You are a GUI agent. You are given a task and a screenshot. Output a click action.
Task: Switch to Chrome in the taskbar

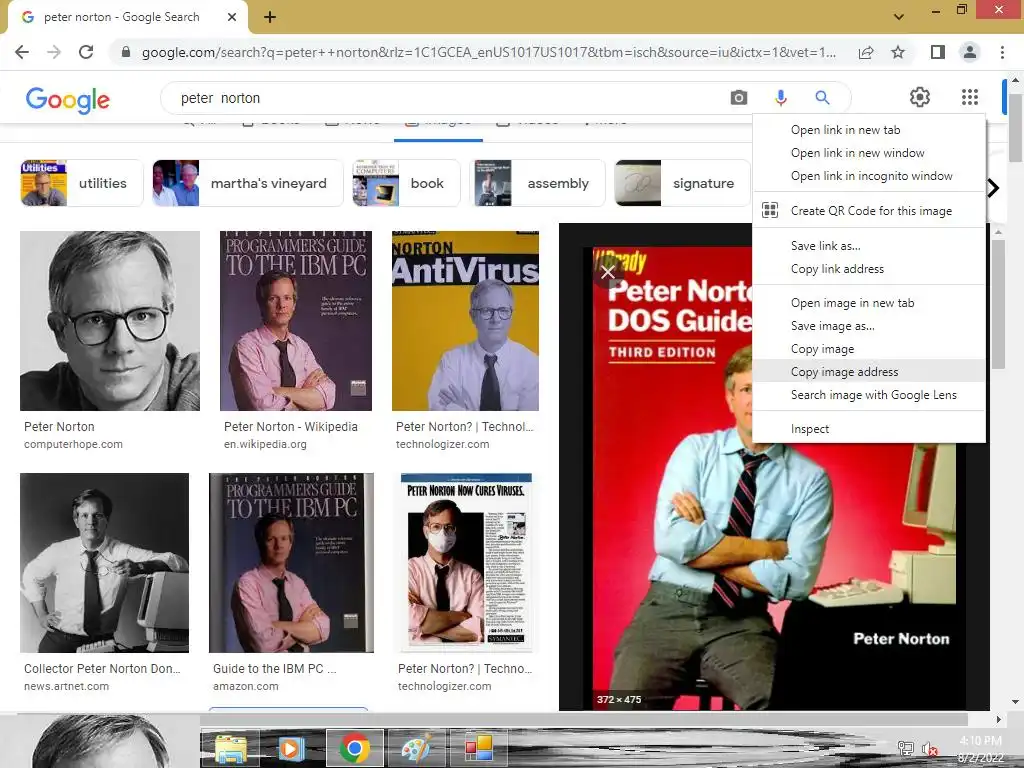coord(355,748)
